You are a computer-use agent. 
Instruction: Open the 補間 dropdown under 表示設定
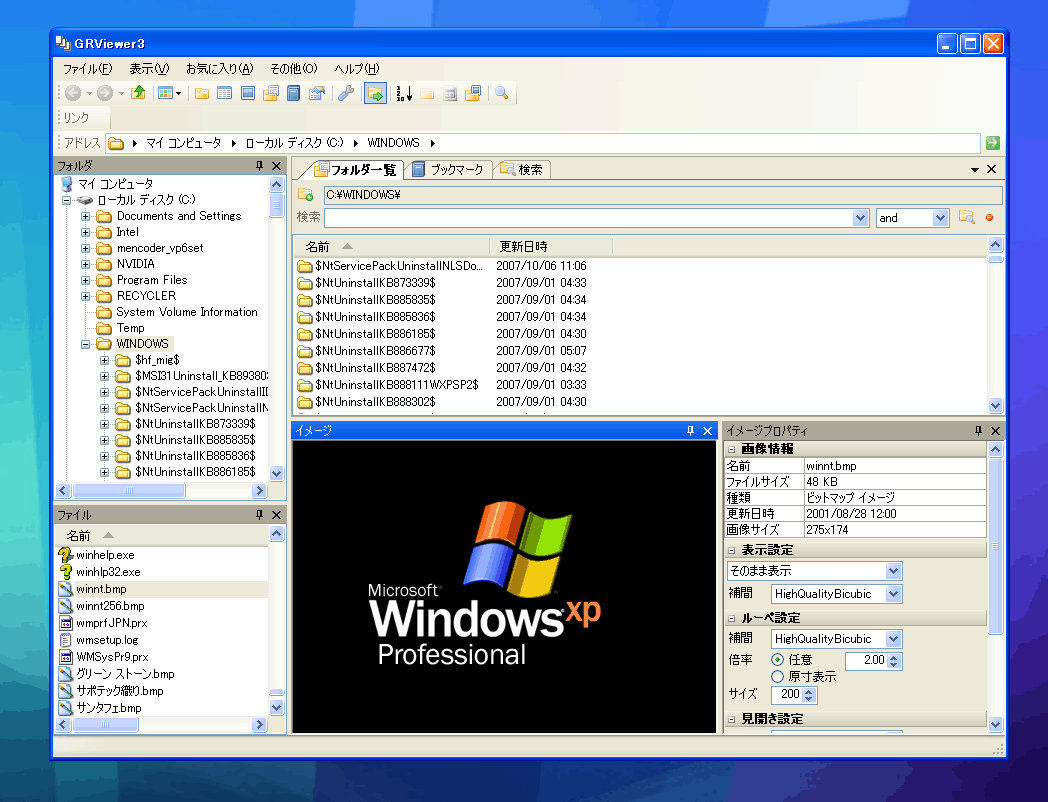[x=894, y=593]
